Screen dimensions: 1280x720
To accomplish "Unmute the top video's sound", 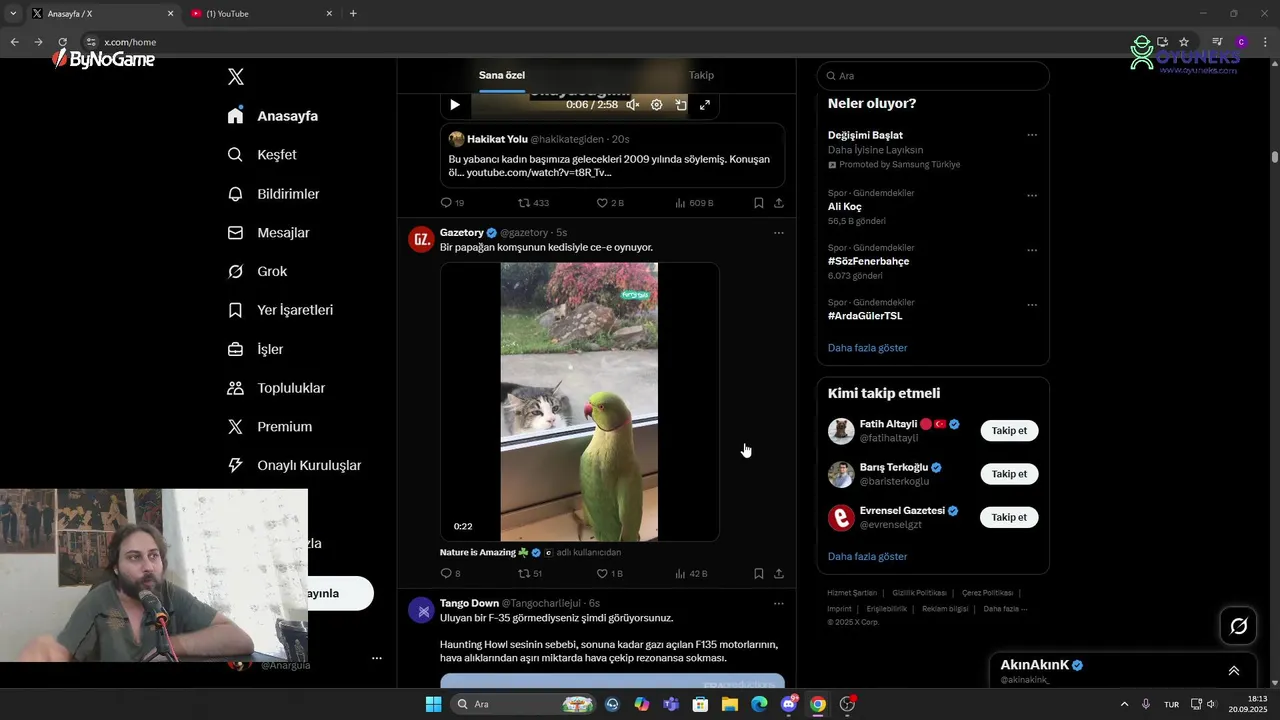I will [x=632, y=104].
